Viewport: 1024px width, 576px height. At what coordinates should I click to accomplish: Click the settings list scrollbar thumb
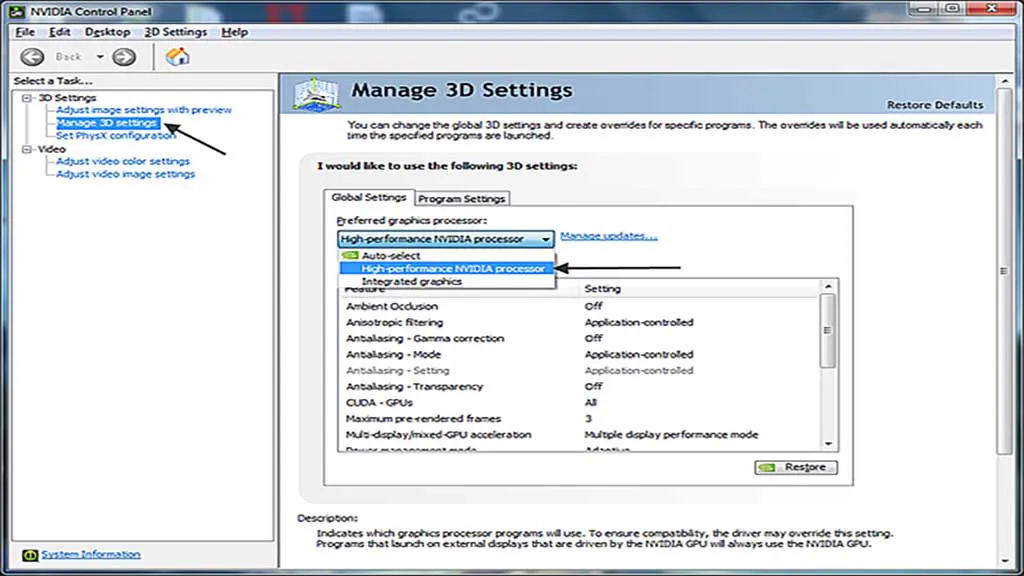[827, 330]
